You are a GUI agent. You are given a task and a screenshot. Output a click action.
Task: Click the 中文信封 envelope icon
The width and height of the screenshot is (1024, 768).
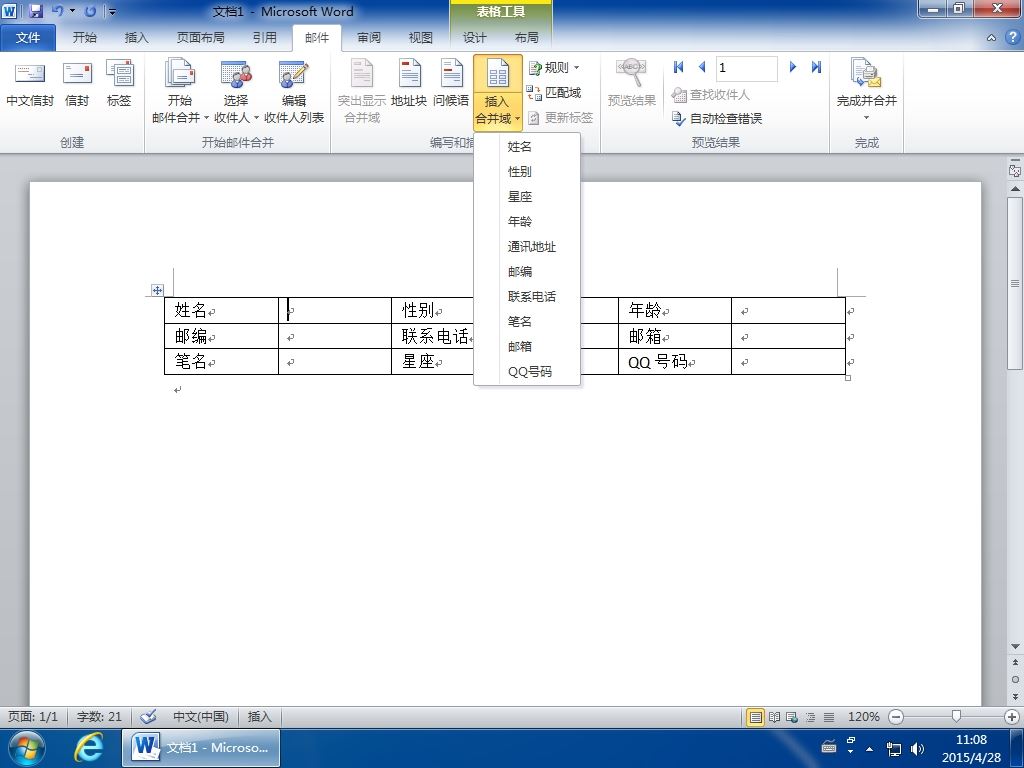coord(29,73)
